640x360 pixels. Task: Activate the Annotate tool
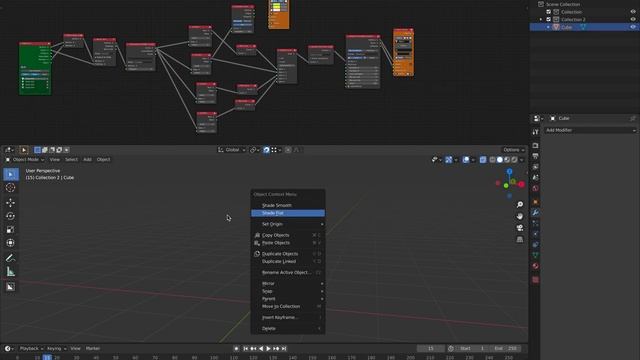(x=11, y=258)
